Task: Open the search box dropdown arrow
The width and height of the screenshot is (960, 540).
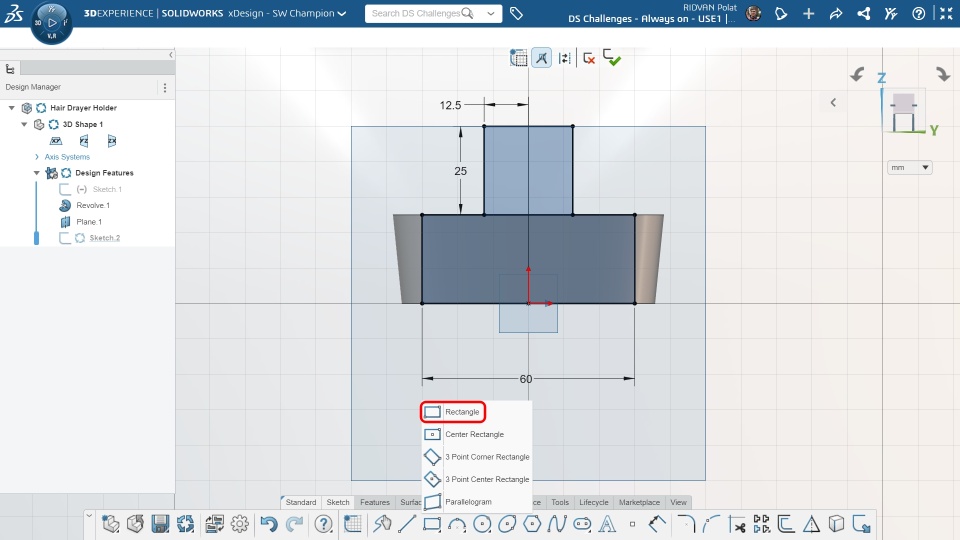Action: pos(490,13)
